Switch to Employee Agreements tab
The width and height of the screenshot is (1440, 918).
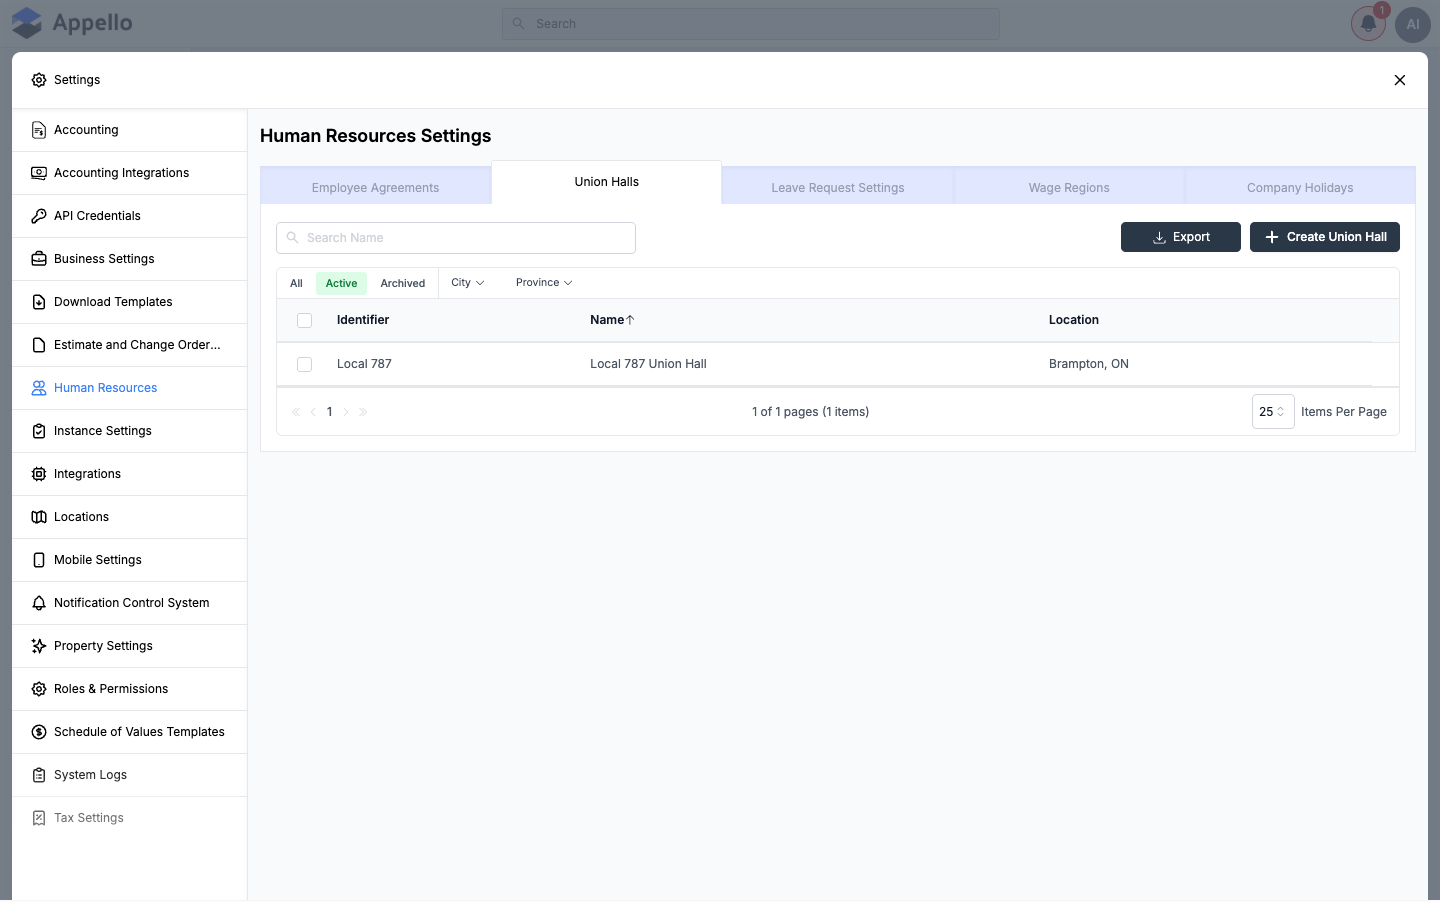pyautogui.click(x=376, y=187)
